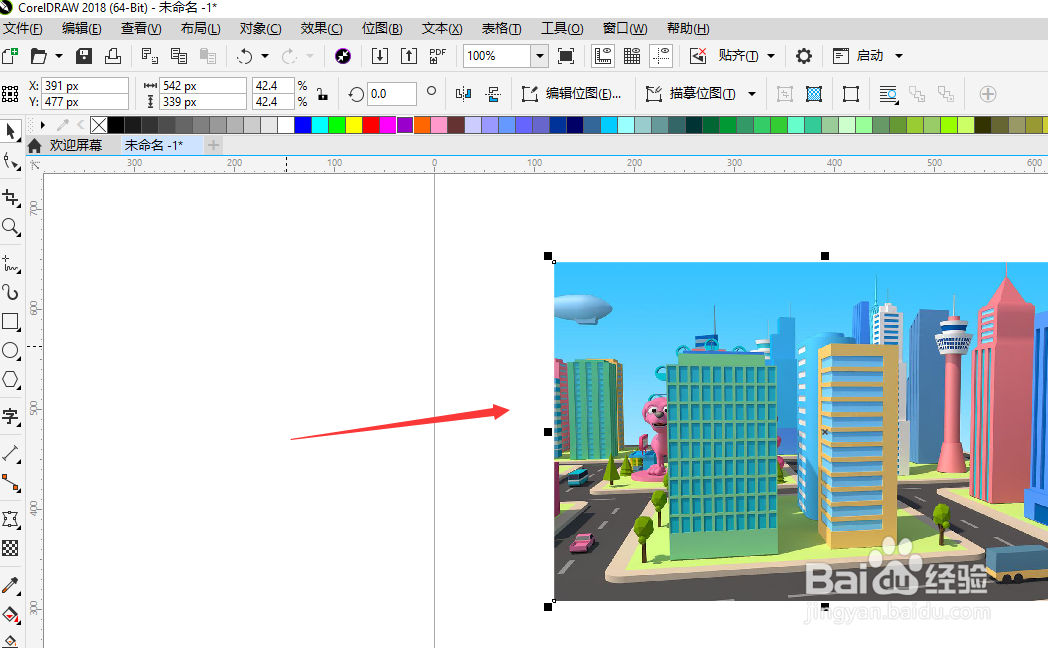Screen dimensions: 1048x648
Task: Select the Polygon tool
Action: pyautogui.click(x=11, y=379)
